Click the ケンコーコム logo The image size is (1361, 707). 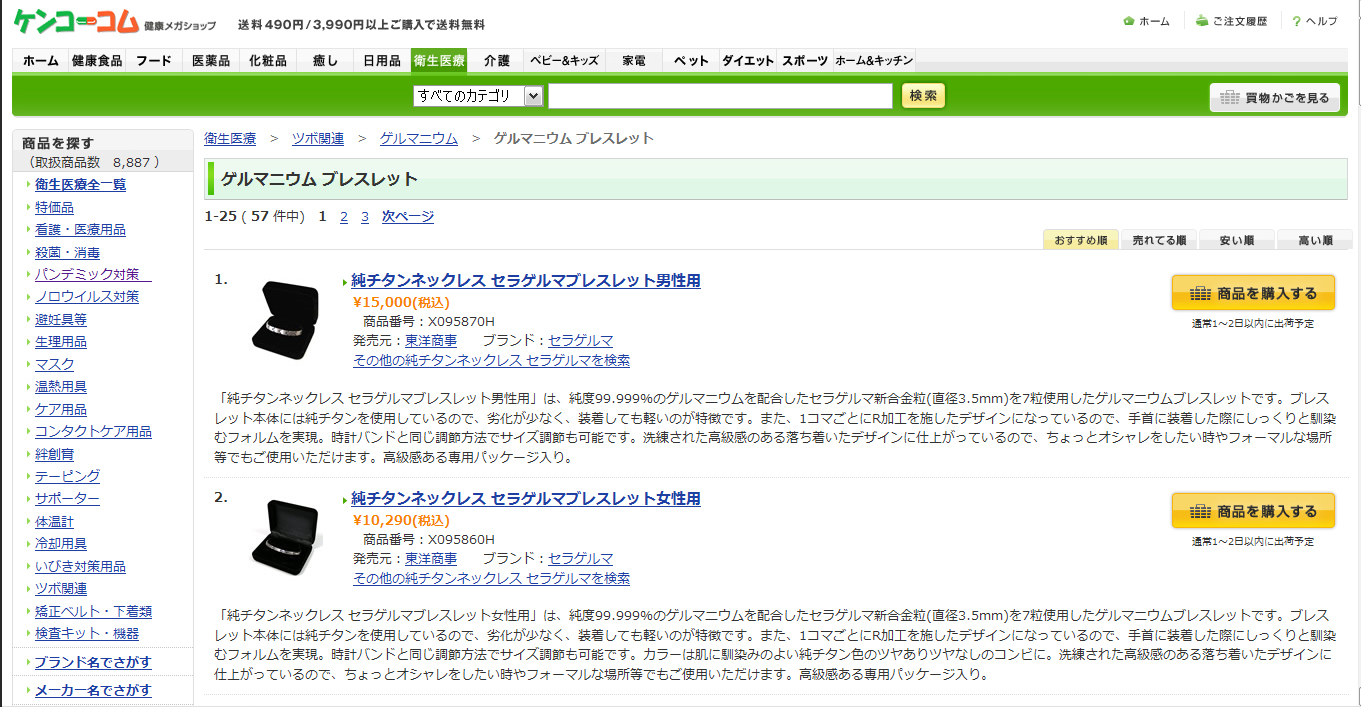tap(75, 20)
